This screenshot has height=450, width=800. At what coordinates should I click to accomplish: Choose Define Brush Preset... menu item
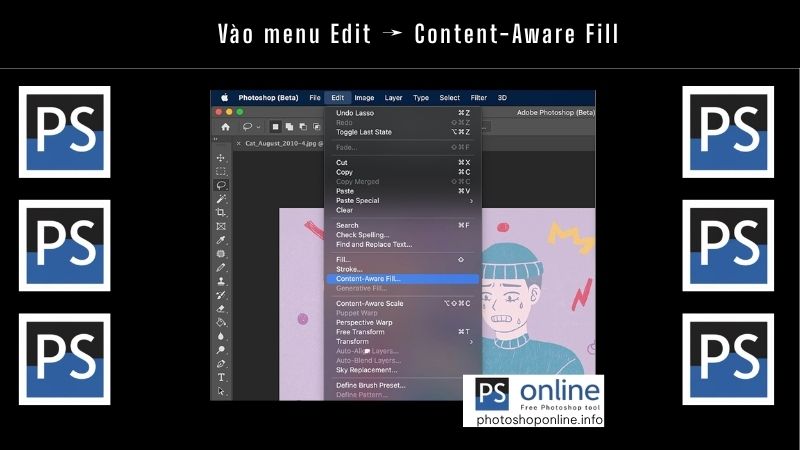point(403,386)
